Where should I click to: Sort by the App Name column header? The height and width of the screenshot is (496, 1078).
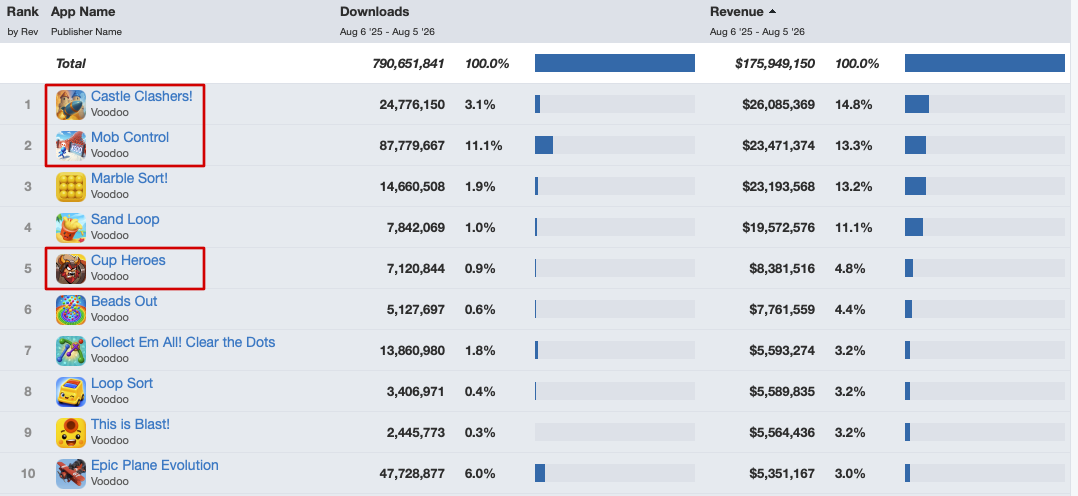[x=82, y=12]
